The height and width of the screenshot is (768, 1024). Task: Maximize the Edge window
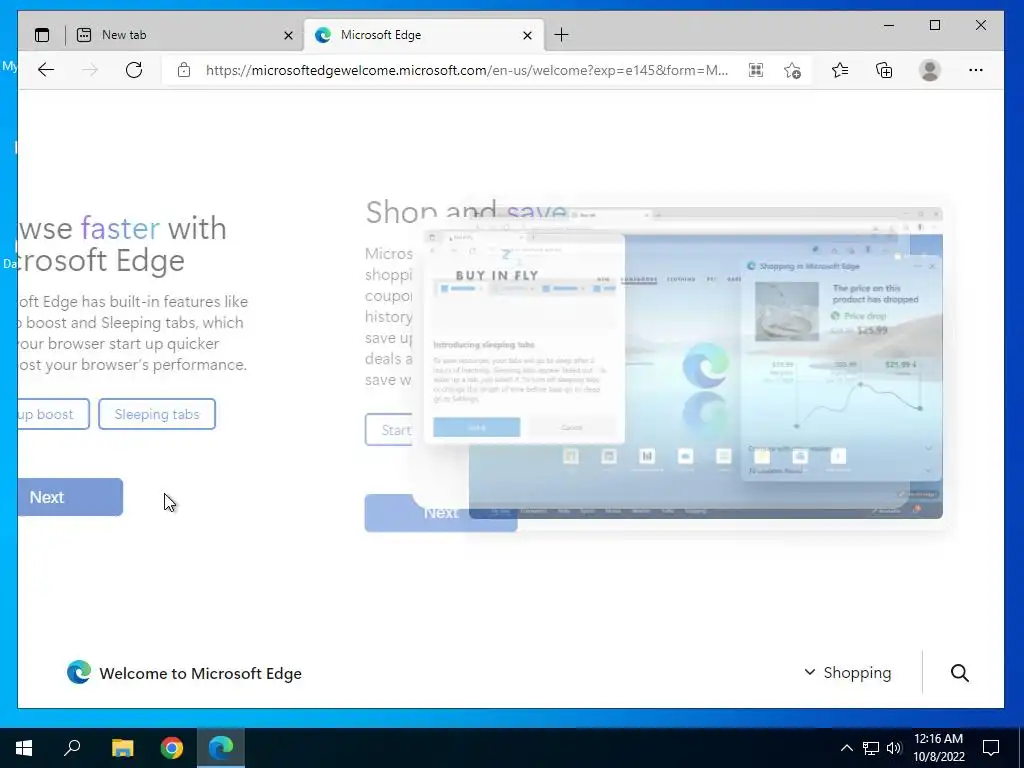(935, 25)
